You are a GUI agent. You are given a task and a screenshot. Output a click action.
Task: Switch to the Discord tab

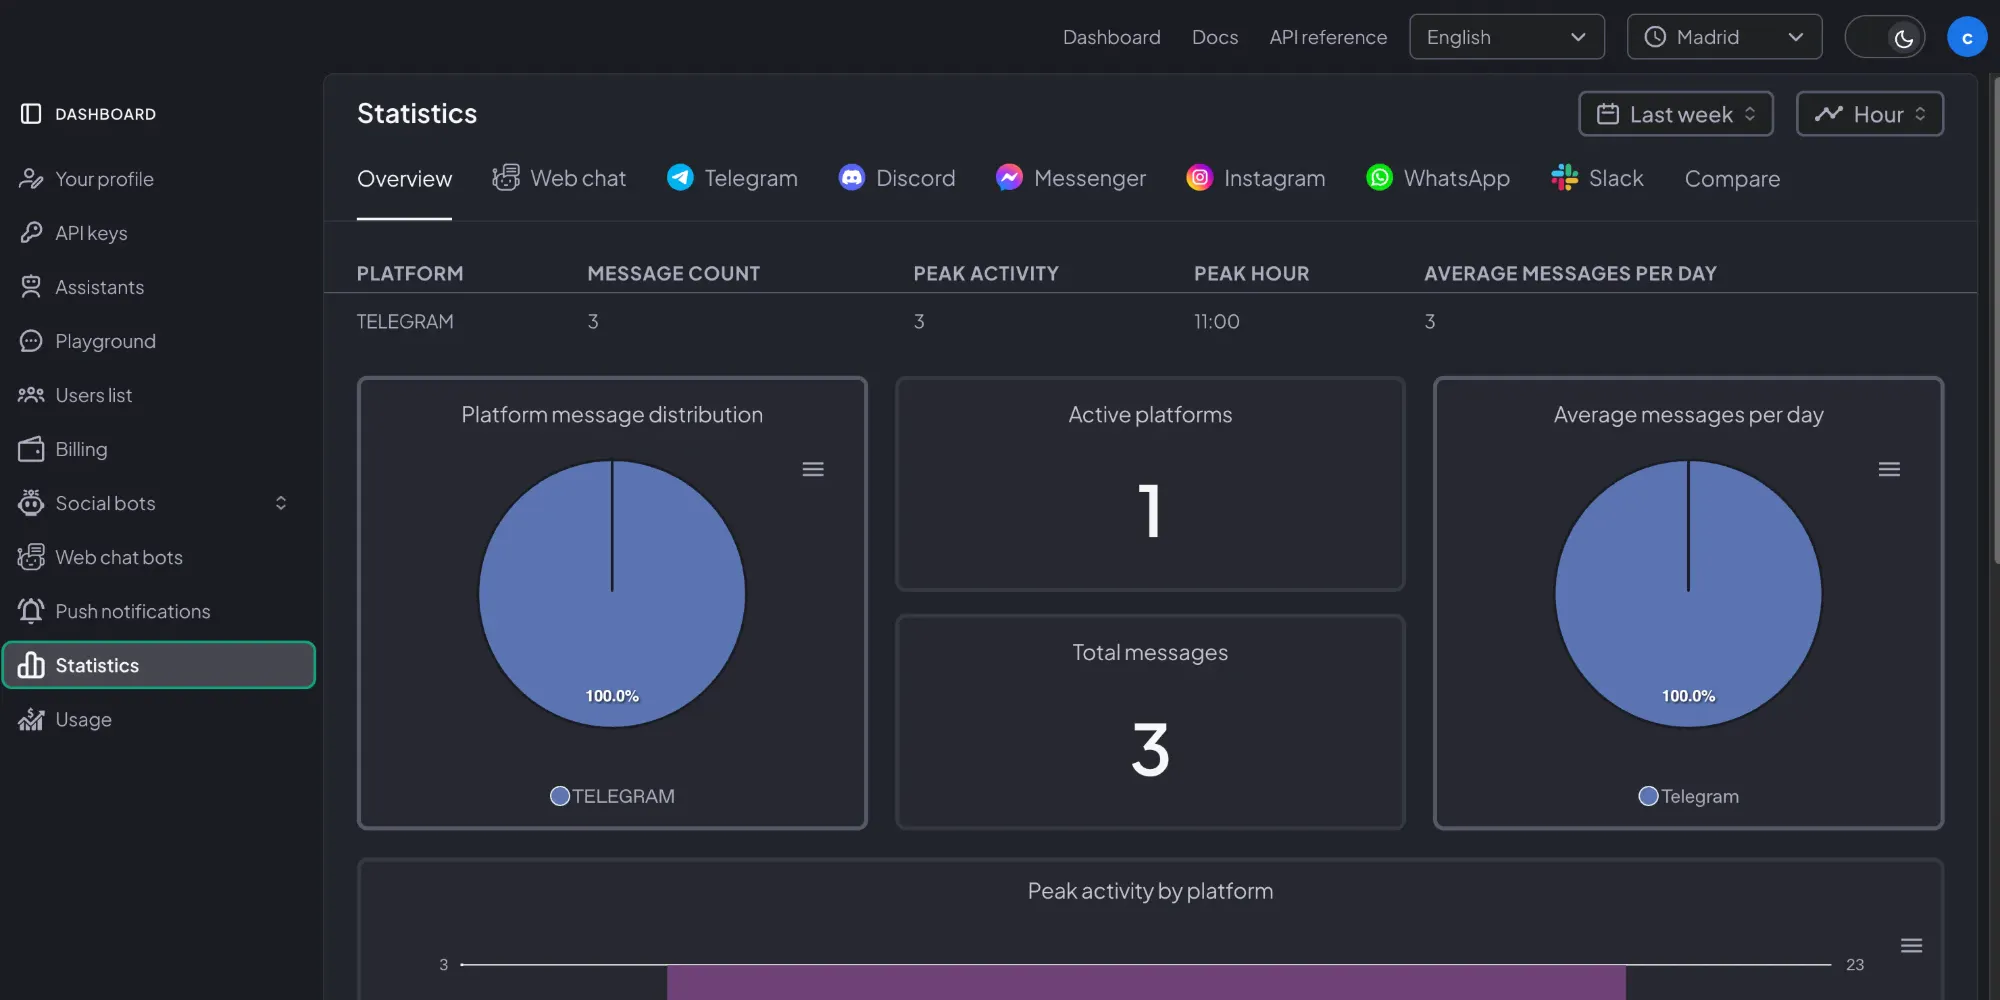click(x=896, y=178)
